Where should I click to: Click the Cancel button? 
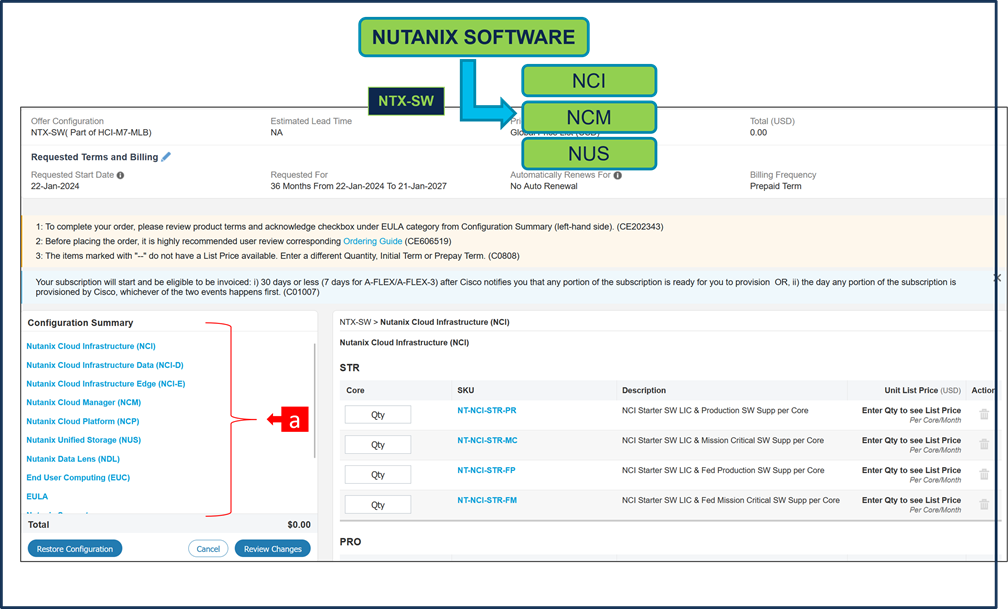[x=208, y=549]
